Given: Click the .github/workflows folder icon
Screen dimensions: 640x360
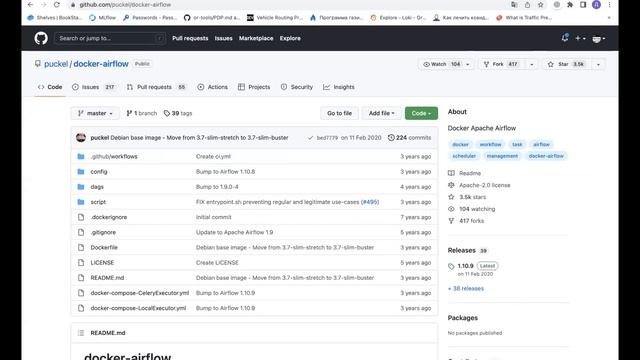Looking at the screenshot, I should tap(81, 156).
